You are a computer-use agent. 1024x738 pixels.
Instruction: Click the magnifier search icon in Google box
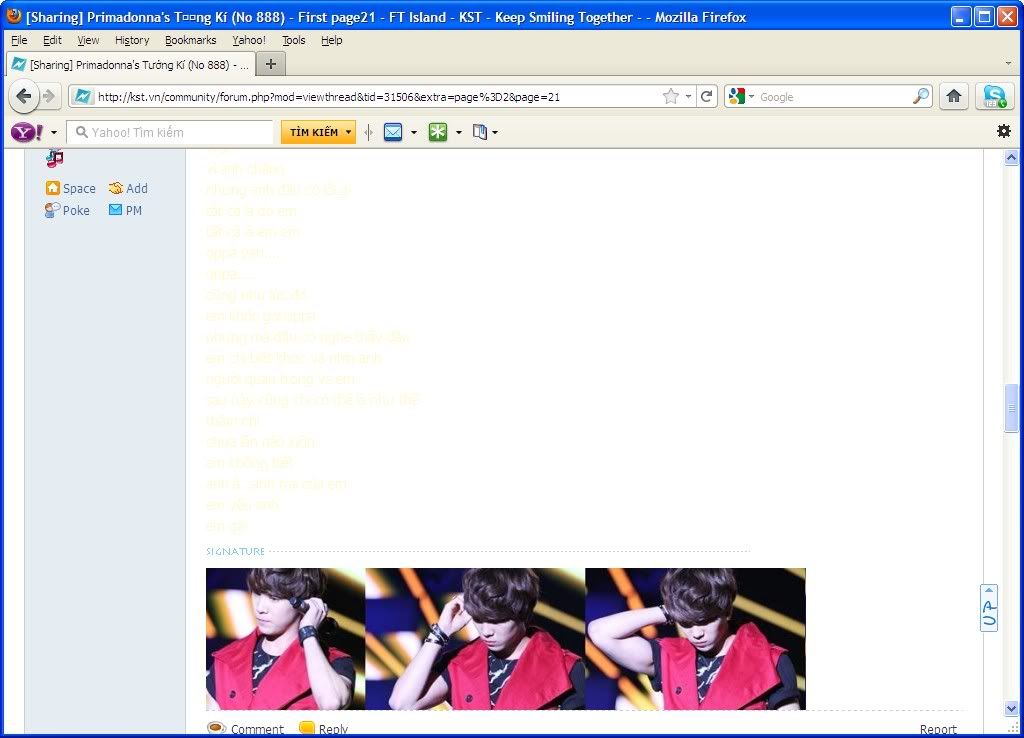[920, 97]
